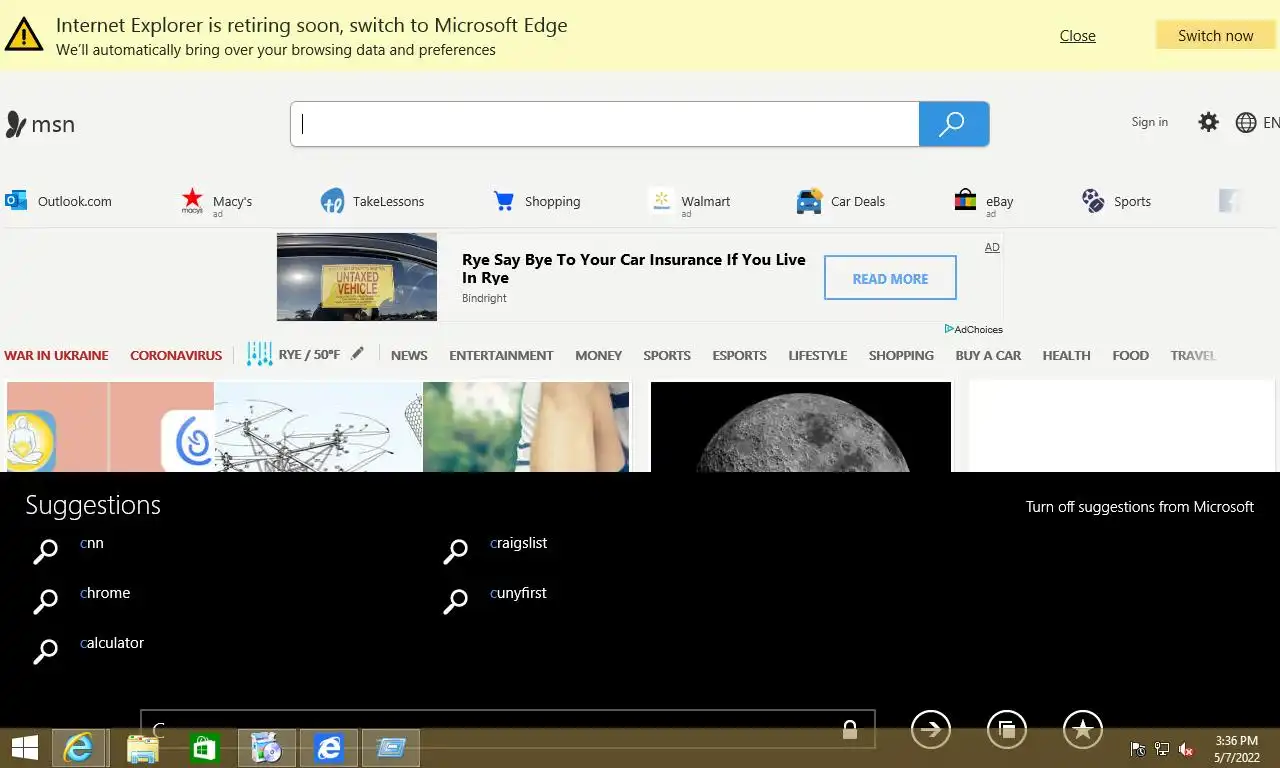Open the favorites star button
Image resolution: width=1280 pixels, height=768 pixels.
(x=1083, y=730)
